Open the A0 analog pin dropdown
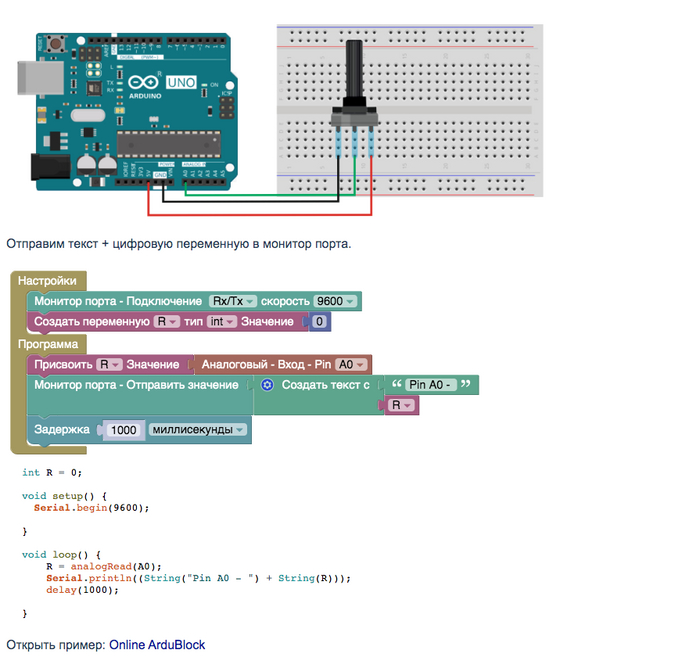Viewport: 700px width, 657px height. tap(351, 365)
